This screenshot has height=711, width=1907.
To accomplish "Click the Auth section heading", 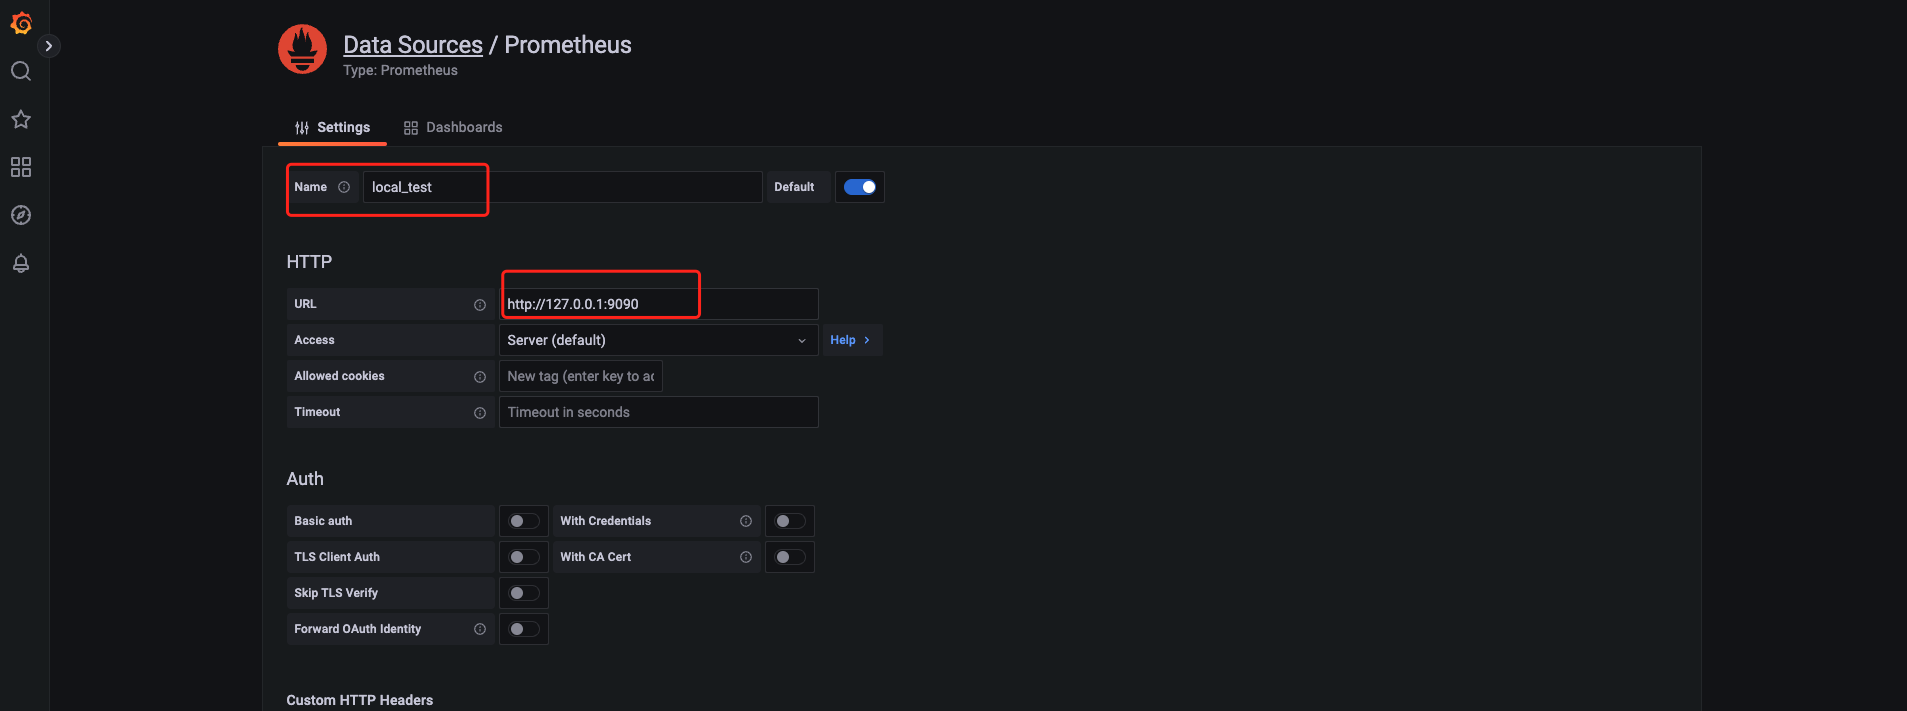I will click(305, 479).
